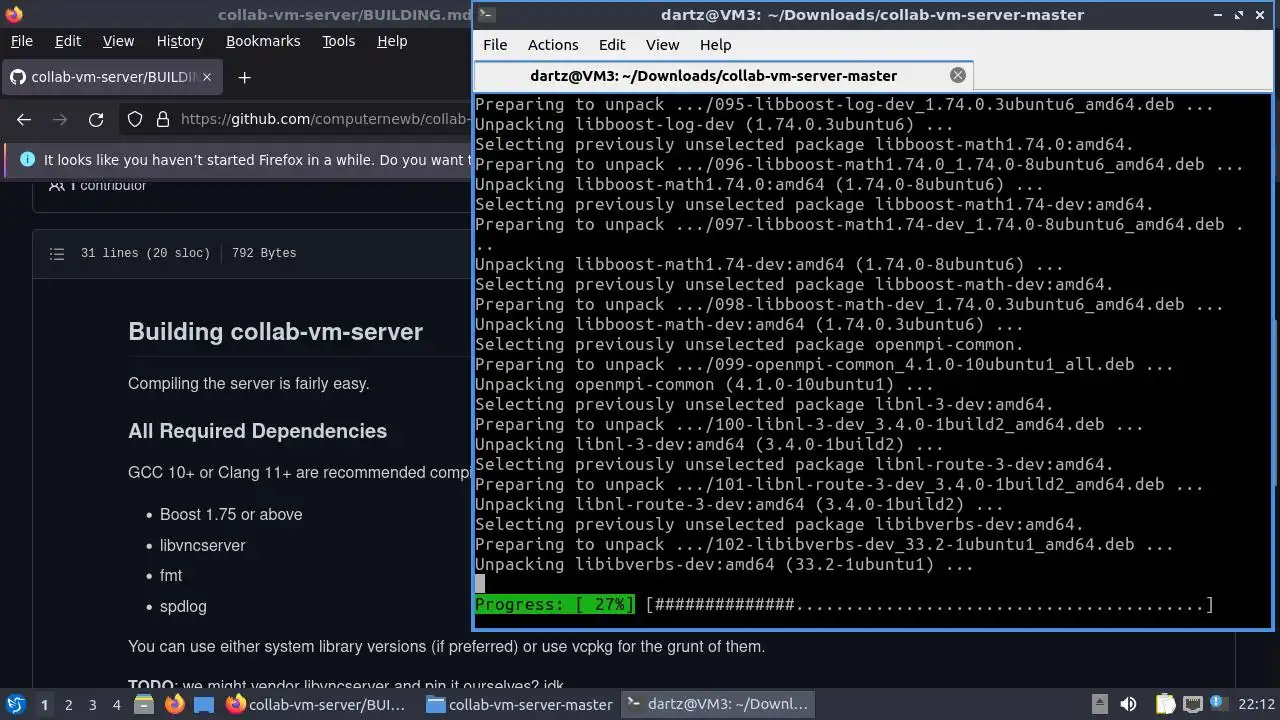
Task: Activate collab-vm-server/BUI... Firefox taskbar entry
Action: [x=318, y=705]
